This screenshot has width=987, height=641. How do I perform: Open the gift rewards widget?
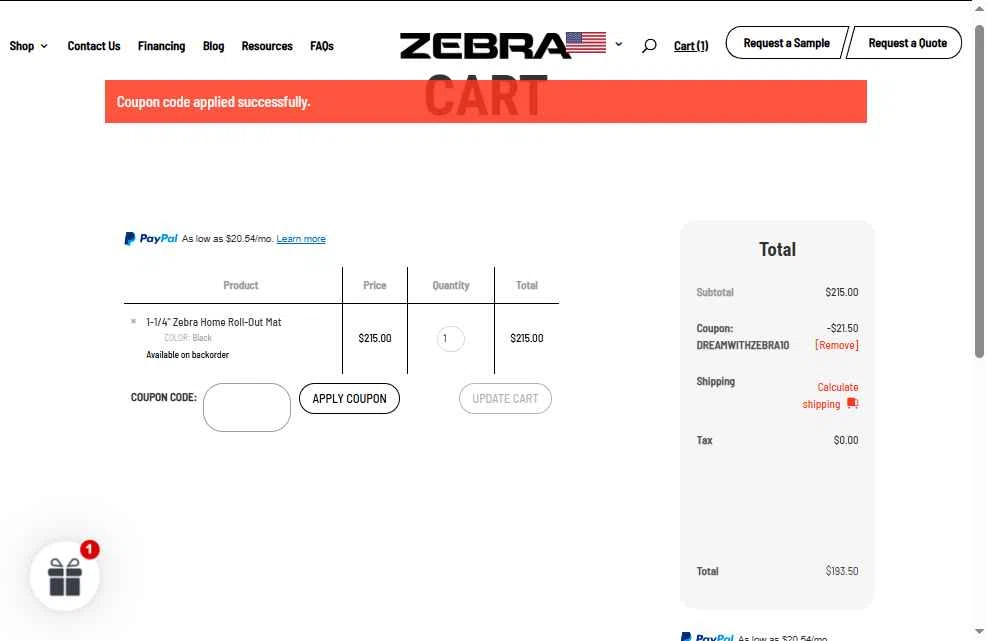point(65,576)
